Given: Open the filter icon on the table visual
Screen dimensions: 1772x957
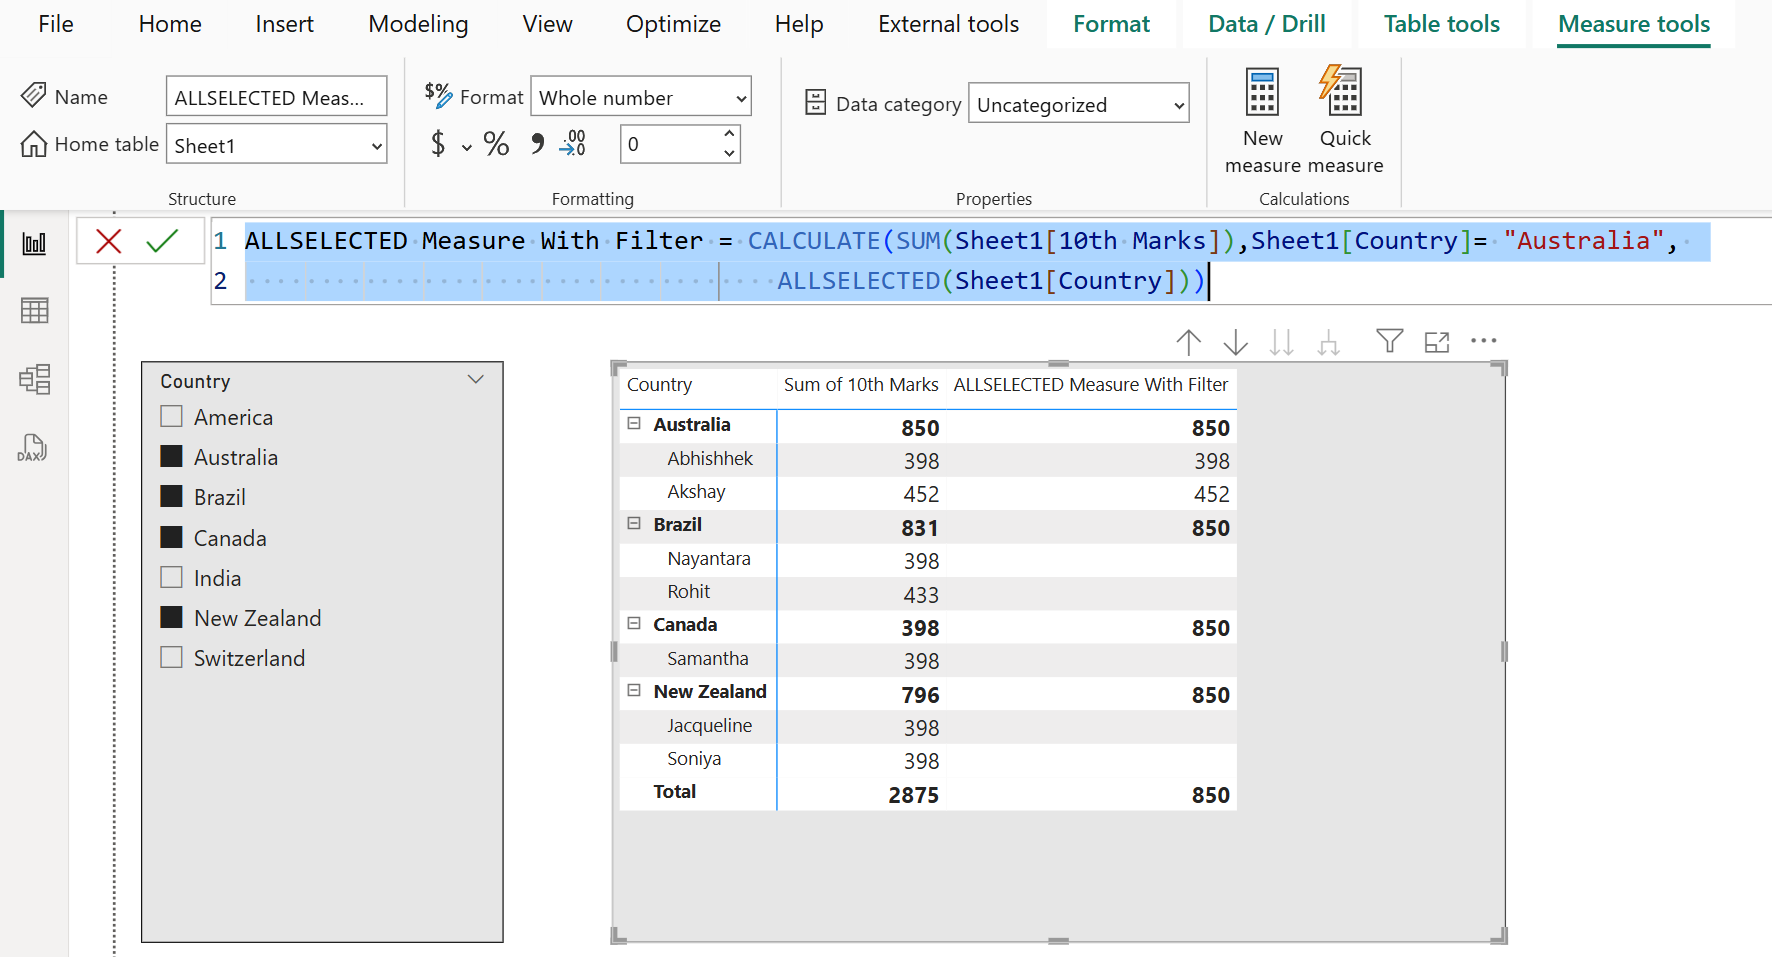Looking at the screenshot, I should [x=1389, y=341].
